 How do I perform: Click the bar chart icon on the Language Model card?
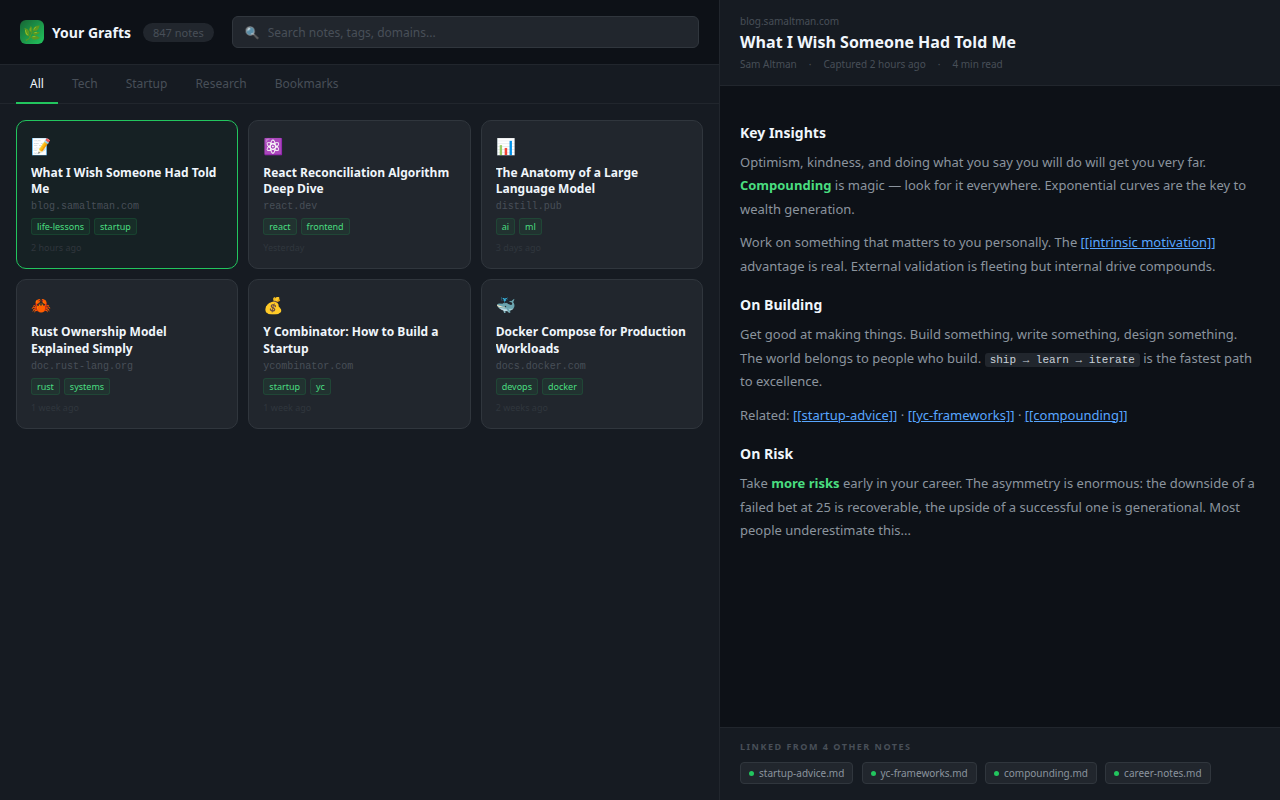pyautogui.click(x=505, y=146)
